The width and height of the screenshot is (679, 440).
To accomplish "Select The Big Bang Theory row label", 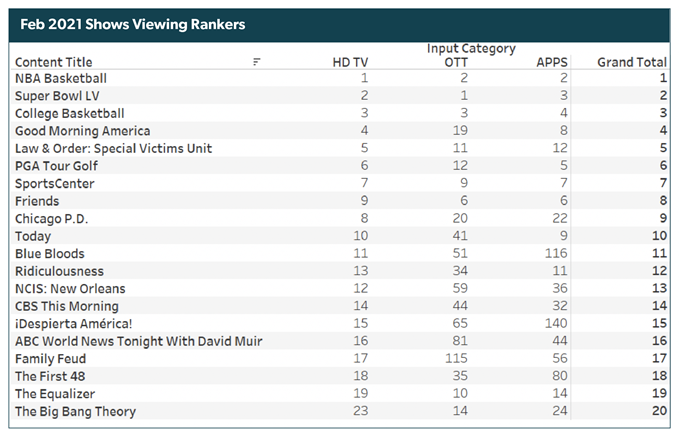I will pyautogui.click(x=75, y=411).
